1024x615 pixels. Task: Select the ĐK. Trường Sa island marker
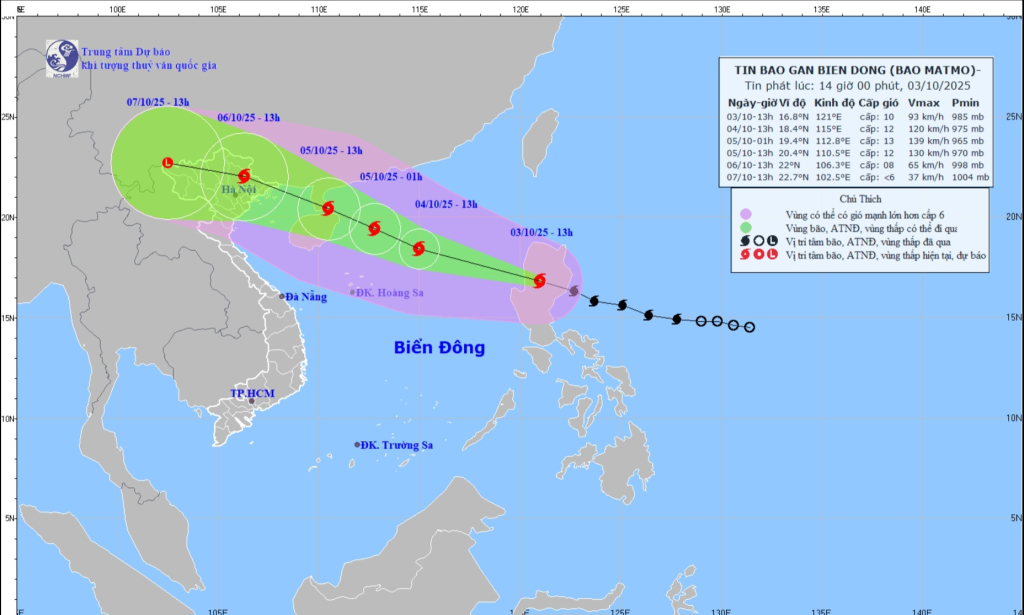[x=356, y=445]
